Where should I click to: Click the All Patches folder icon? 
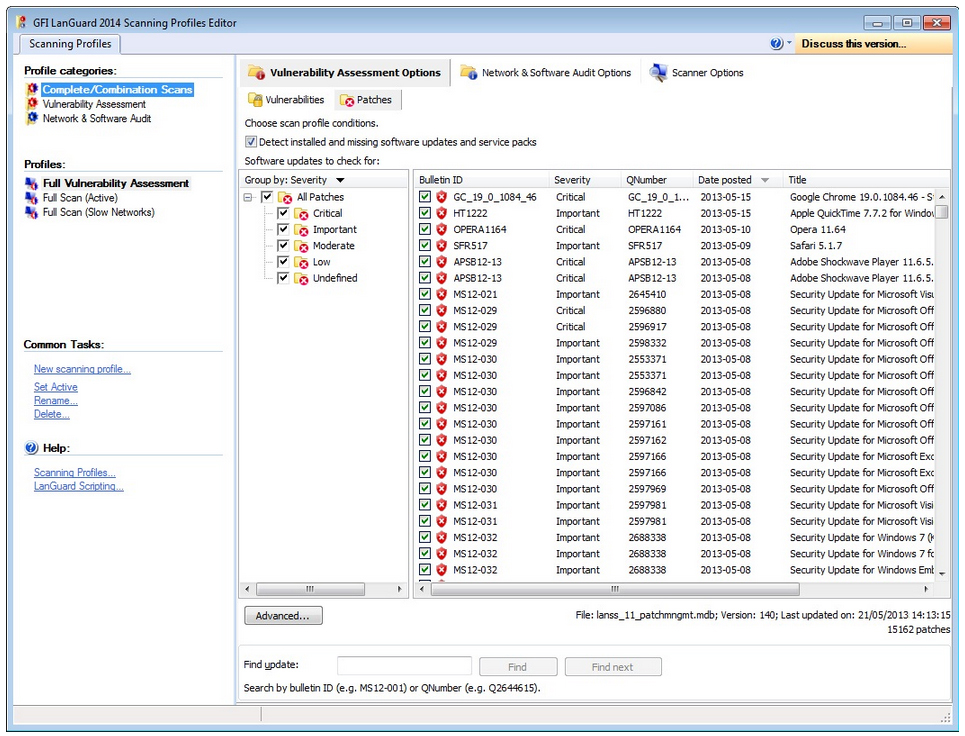coord(285,198)
